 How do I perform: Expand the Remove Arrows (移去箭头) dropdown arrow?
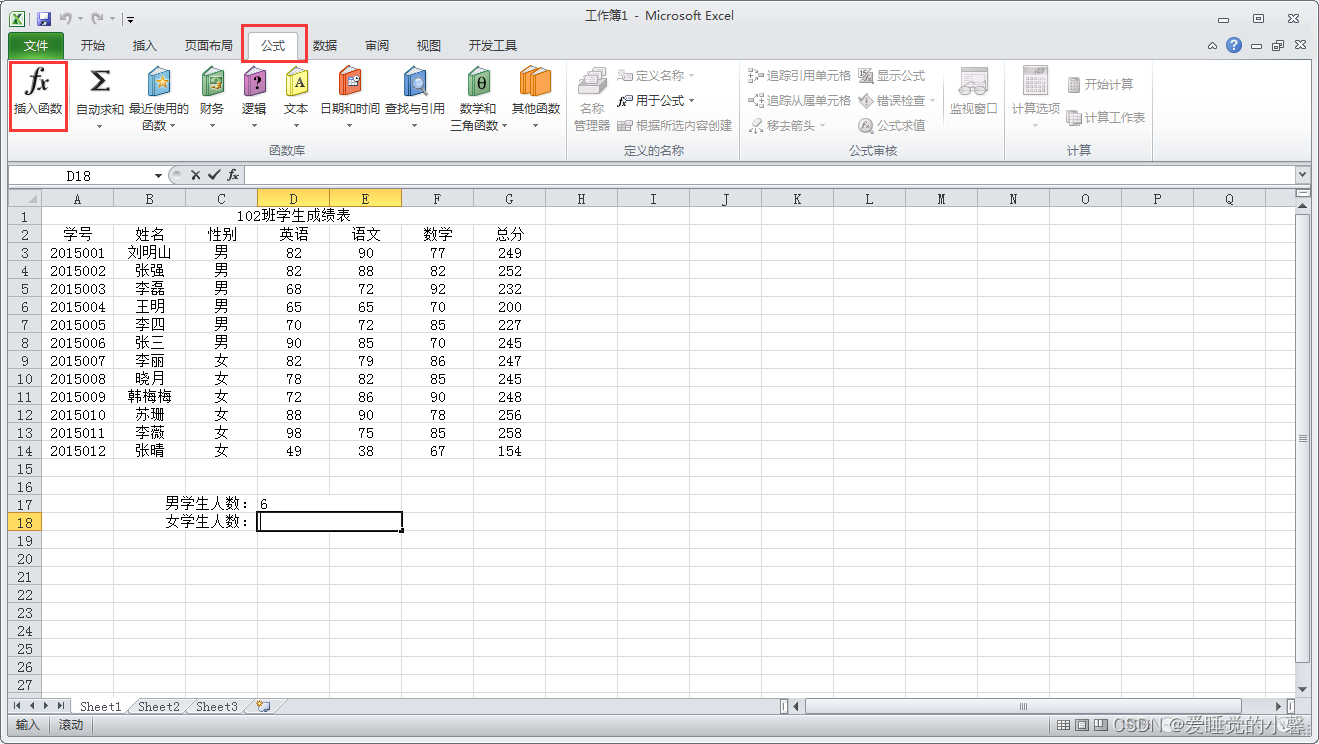822,126
